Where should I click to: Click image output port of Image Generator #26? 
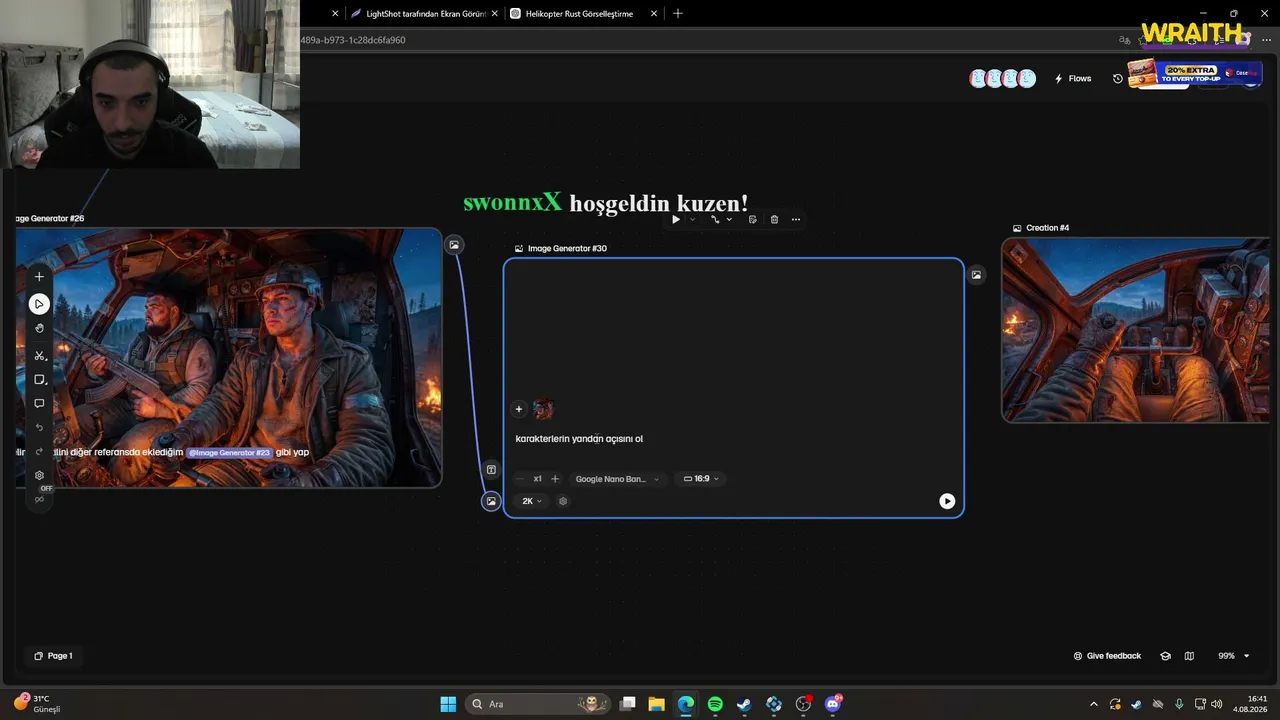(x=454, y=245)
